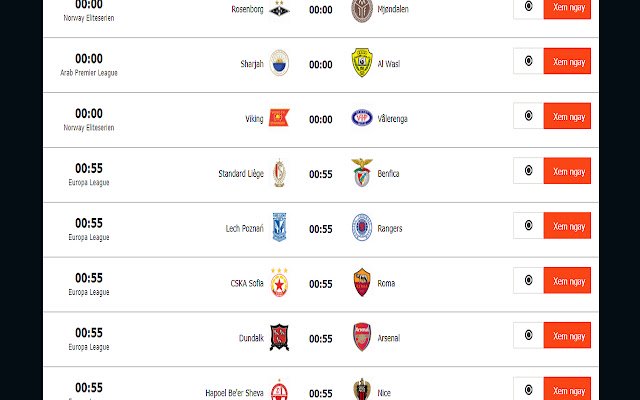Screen dimensions: 640x400
Task: Click the Viking red flag logo
Action: pos(279,118)
